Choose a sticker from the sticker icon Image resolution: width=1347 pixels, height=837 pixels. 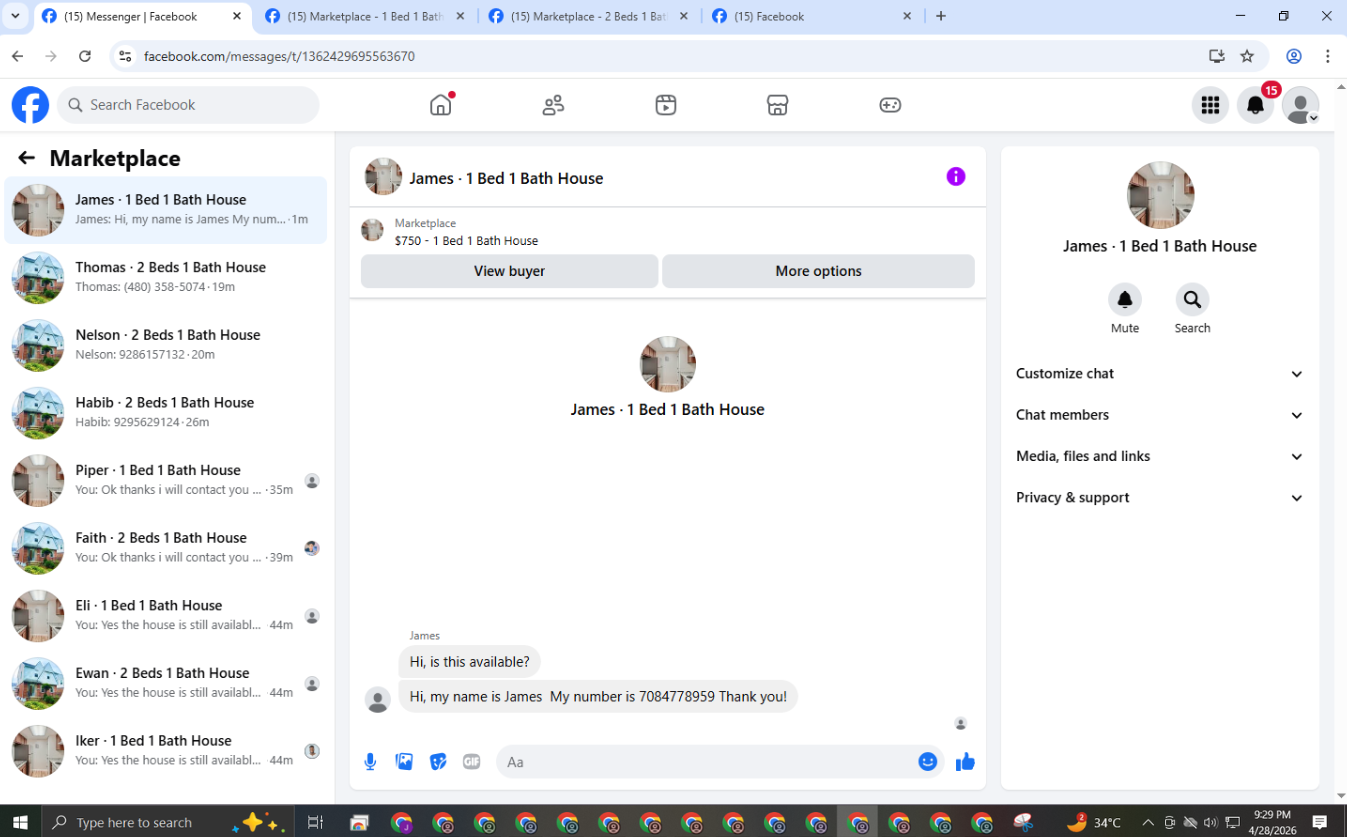(438, 762)
